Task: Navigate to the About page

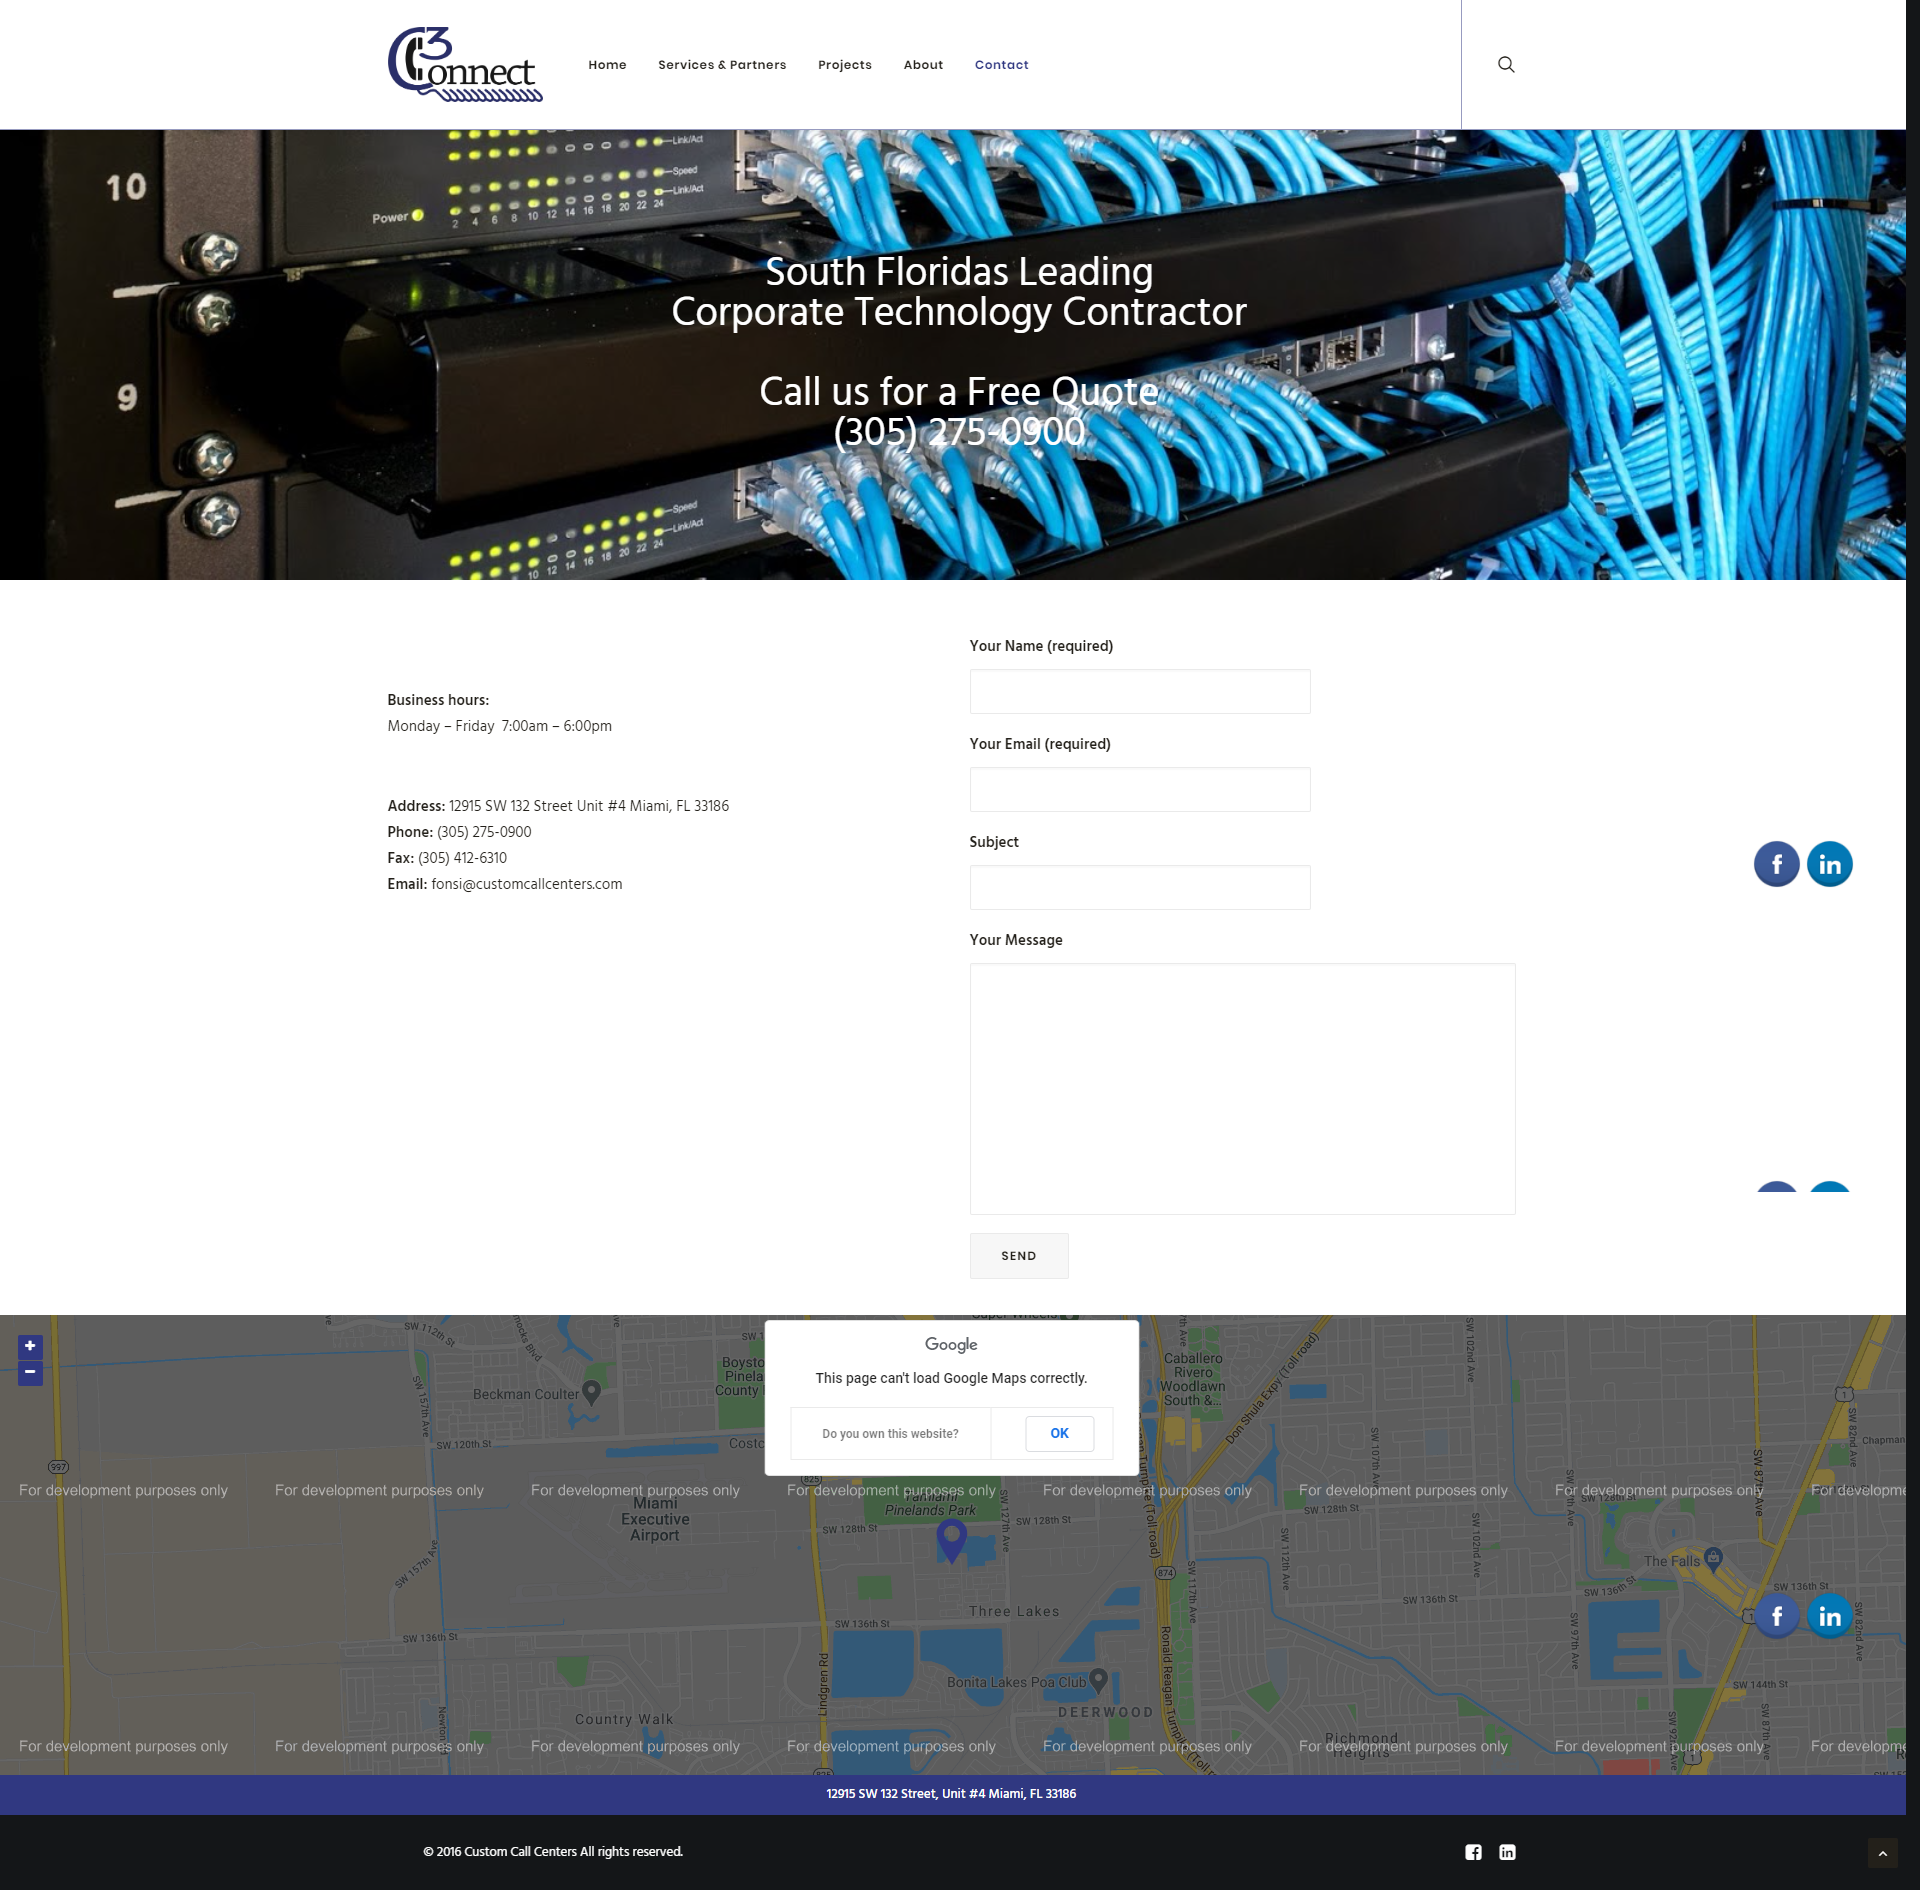Action: click(x=922, y=65)
